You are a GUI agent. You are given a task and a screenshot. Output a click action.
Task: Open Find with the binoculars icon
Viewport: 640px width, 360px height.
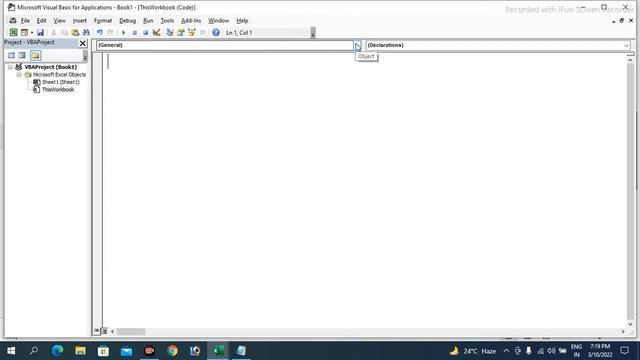click(x=86, y=32)
